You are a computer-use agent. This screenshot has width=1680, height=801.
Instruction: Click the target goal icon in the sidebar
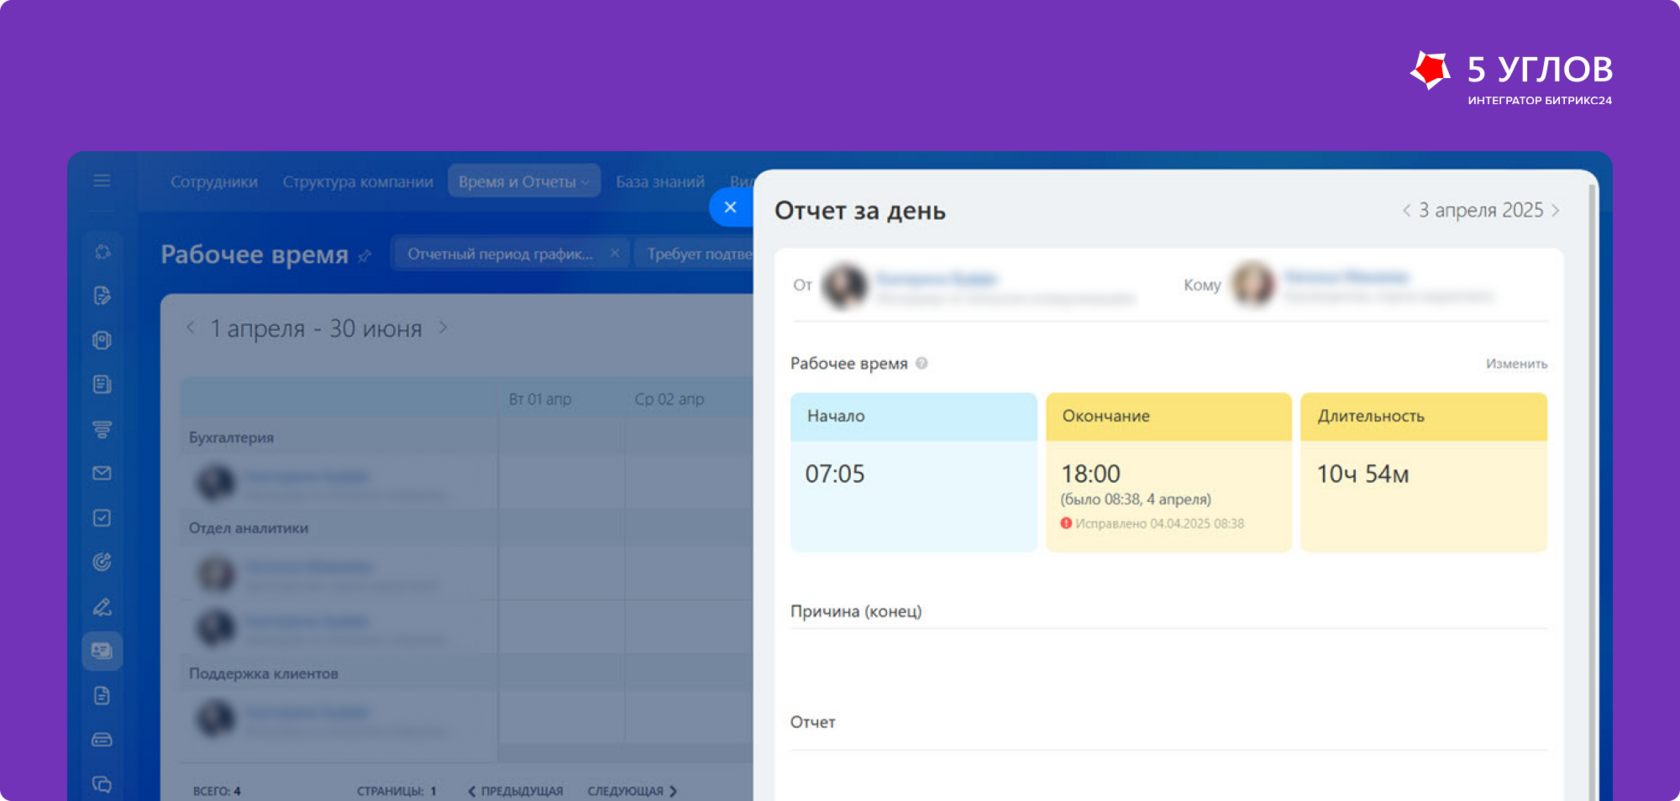102,562
